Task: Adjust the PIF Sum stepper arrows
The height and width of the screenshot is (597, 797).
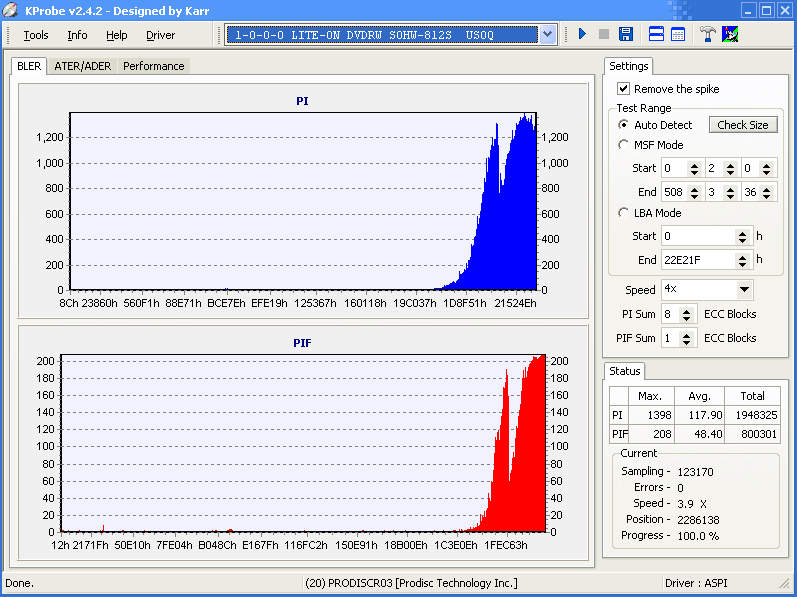Action: point(686,338)
